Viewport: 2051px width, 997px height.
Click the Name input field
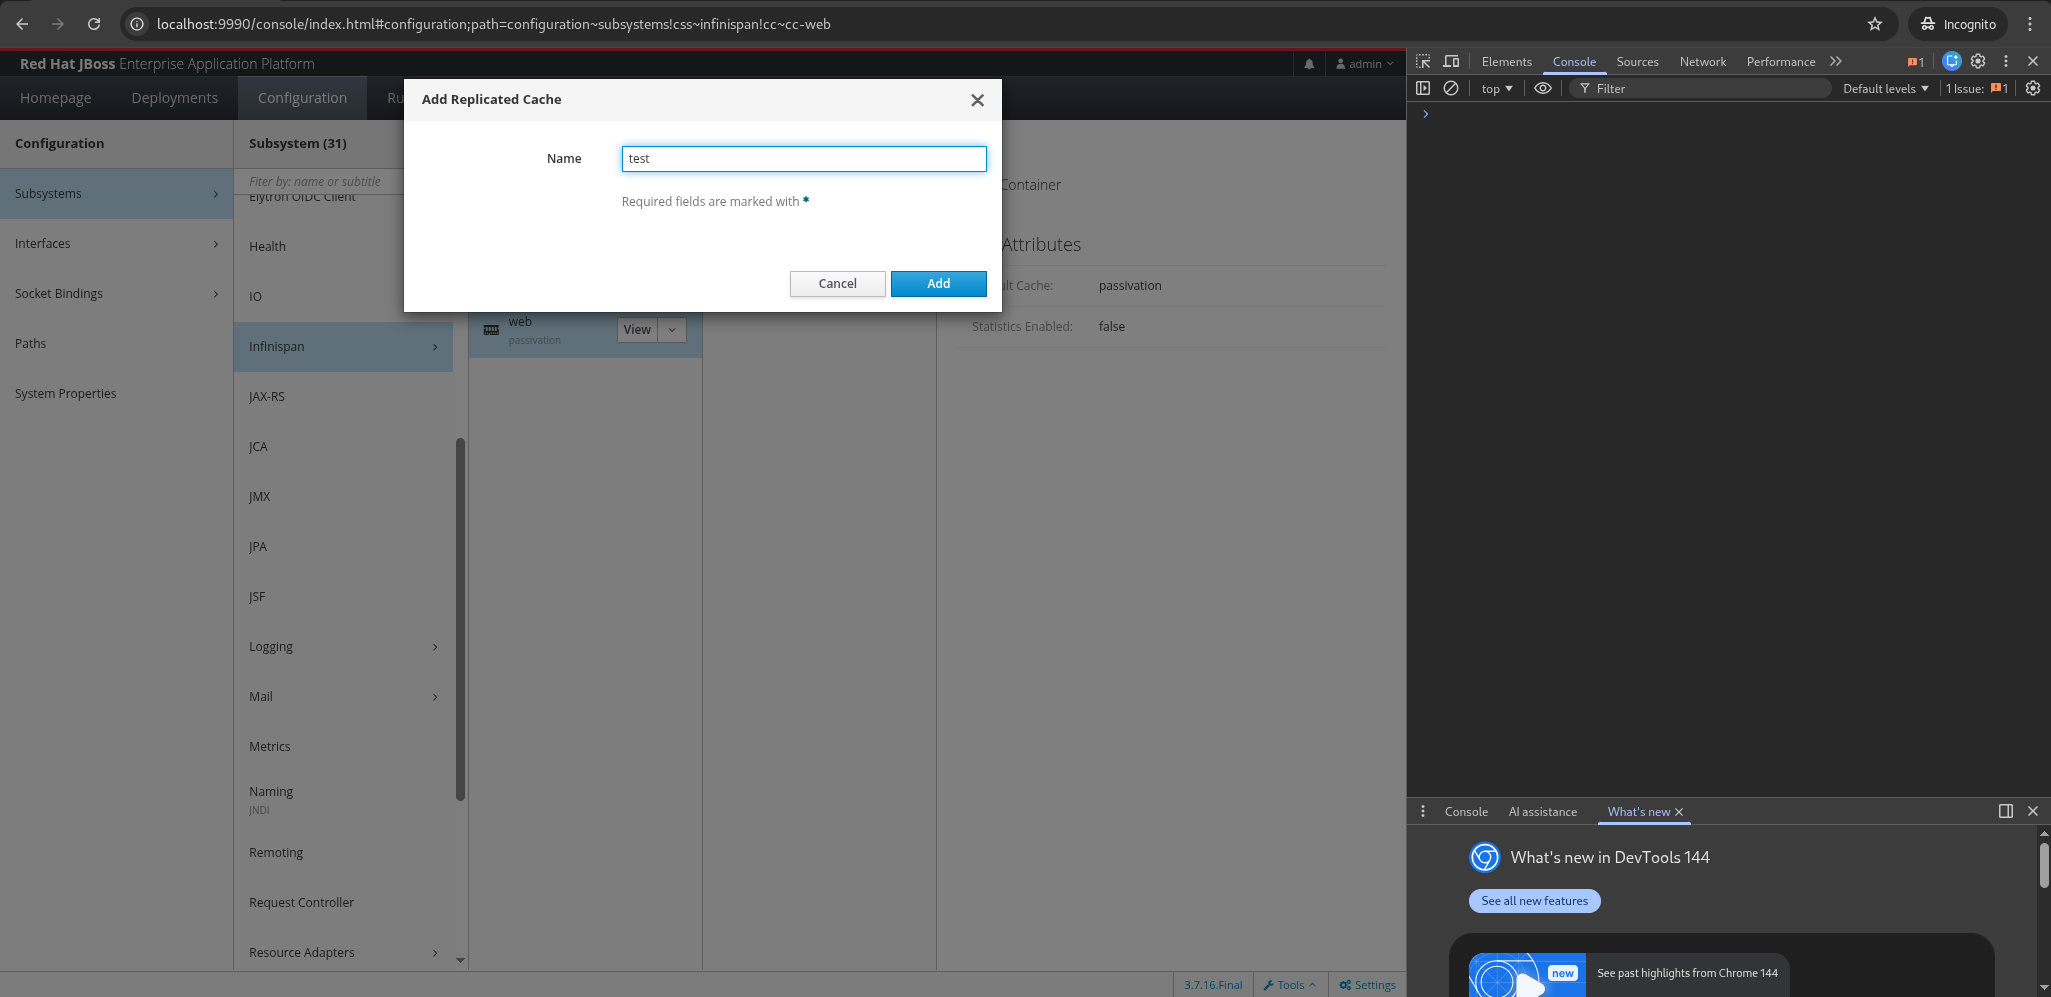tap(804, 159)
